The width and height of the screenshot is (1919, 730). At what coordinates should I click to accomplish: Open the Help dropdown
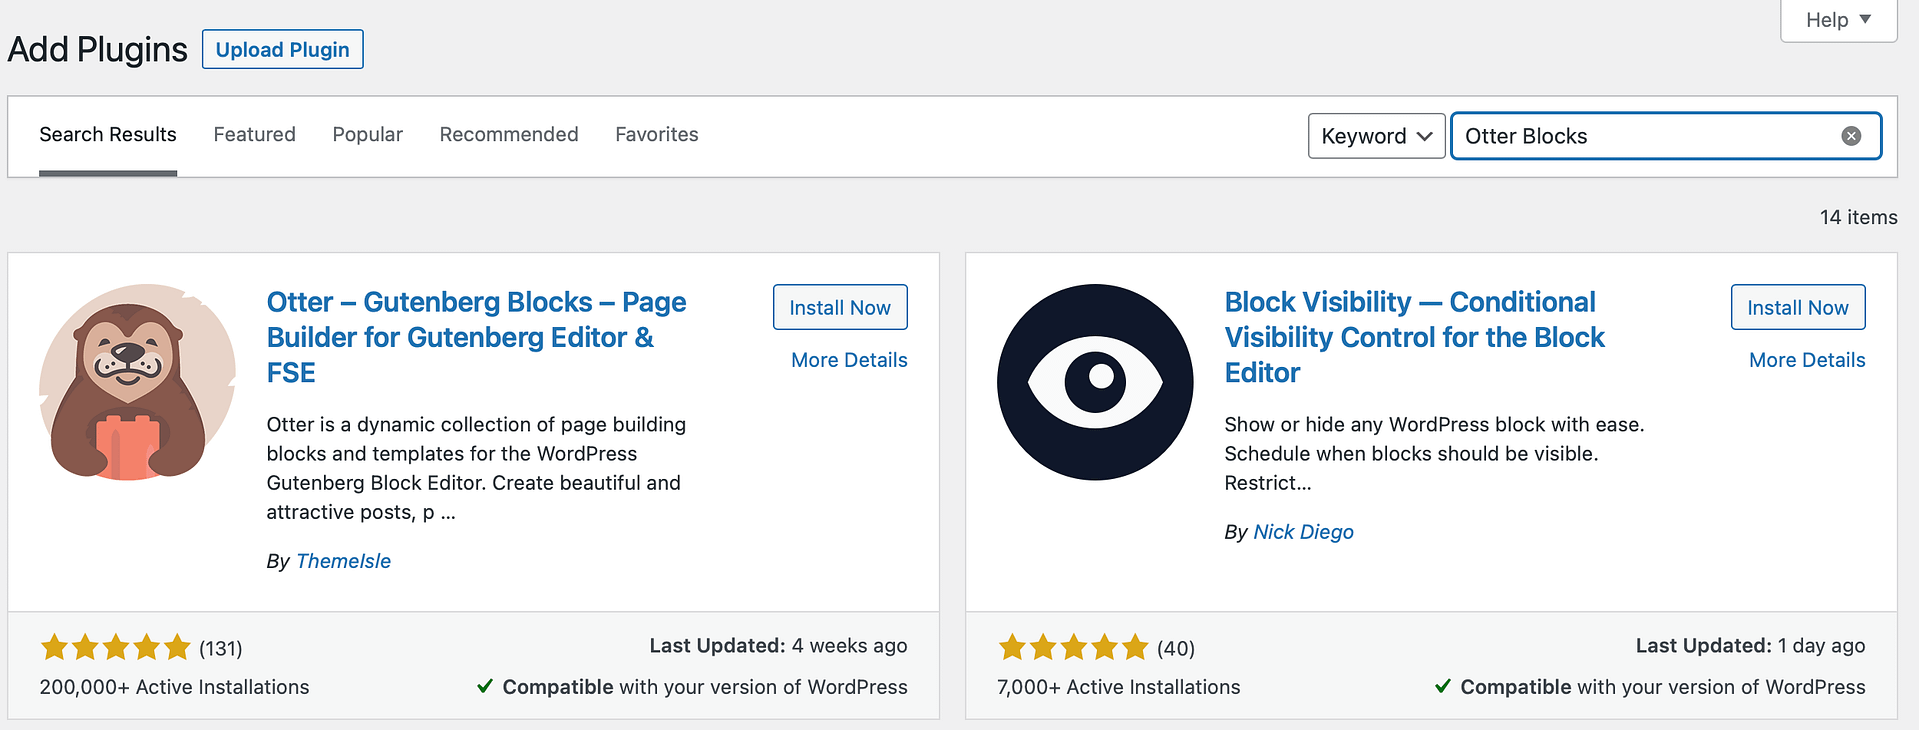[1838, 20]
